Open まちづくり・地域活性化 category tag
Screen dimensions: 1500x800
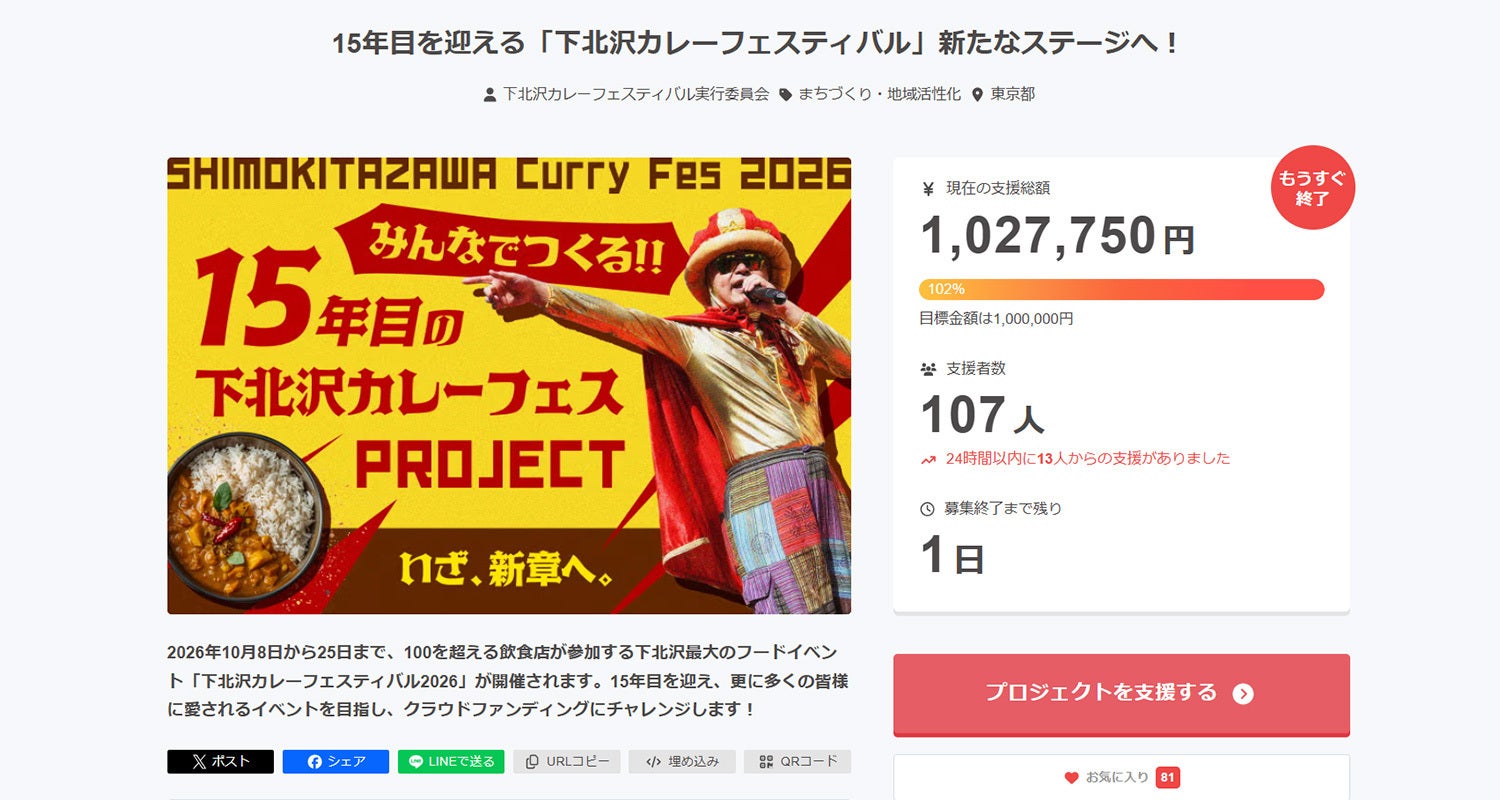pos(879,94)
